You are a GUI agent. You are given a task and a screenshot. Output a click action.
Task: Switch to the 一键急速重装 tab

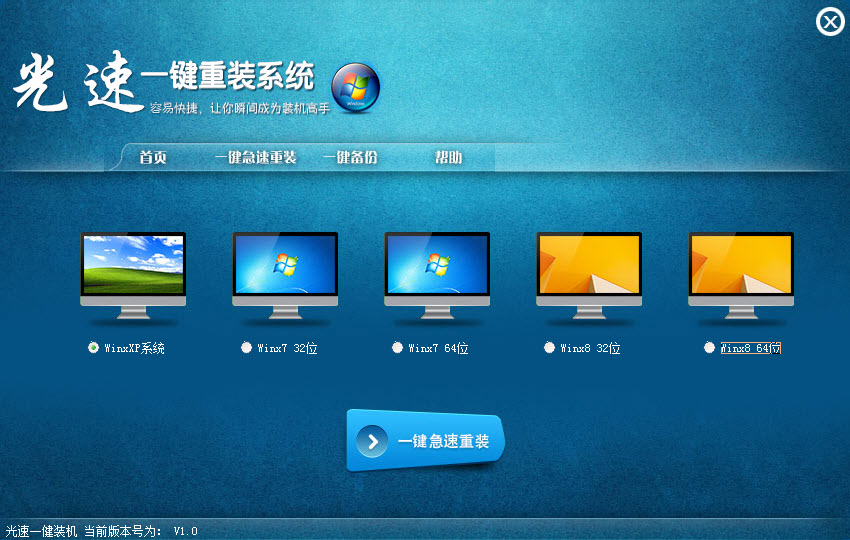click(256, 157)
